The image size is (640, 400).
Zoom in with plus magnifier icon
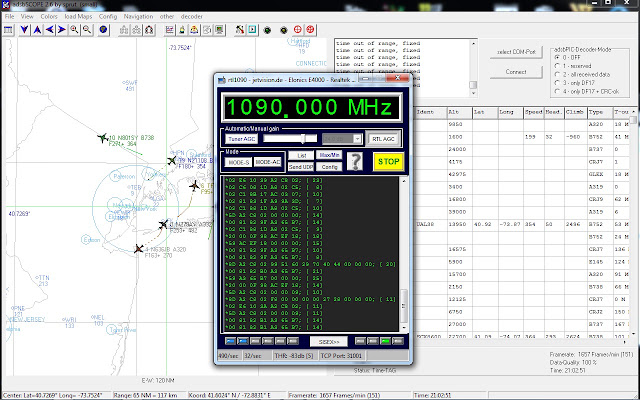pos(74,30)
